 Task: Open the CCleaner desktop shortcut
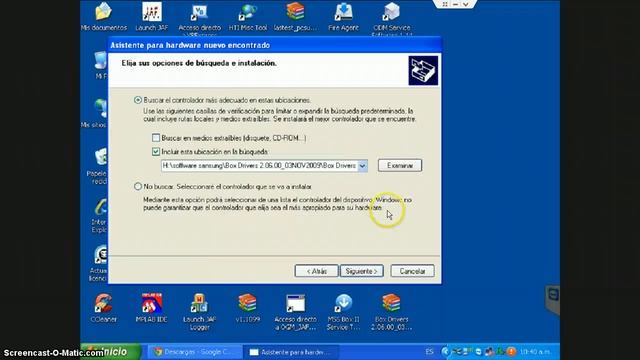click(104, 308)
